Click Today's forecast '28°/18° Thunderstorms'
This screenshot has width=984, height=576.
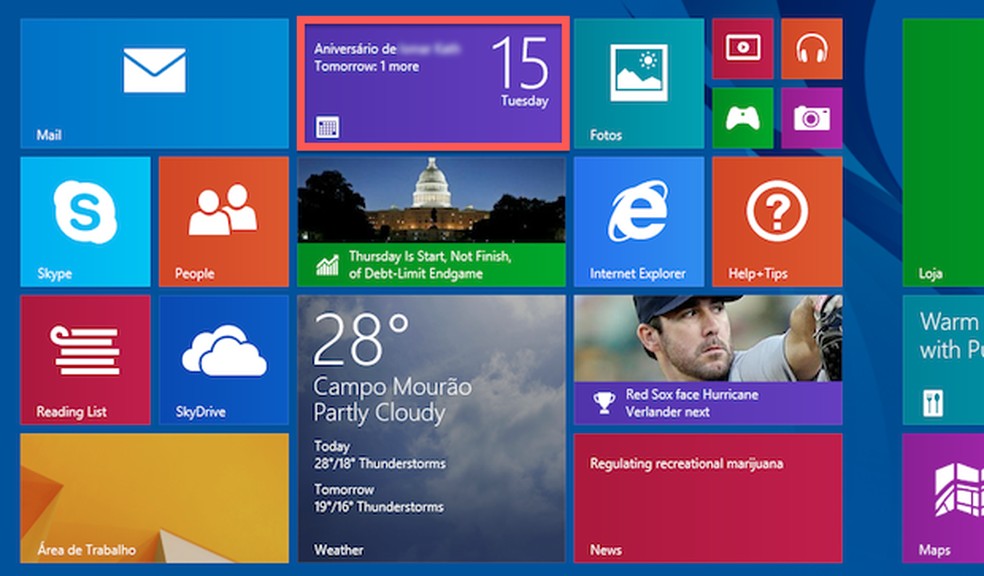pyautogui.click(x=380, y=464)
